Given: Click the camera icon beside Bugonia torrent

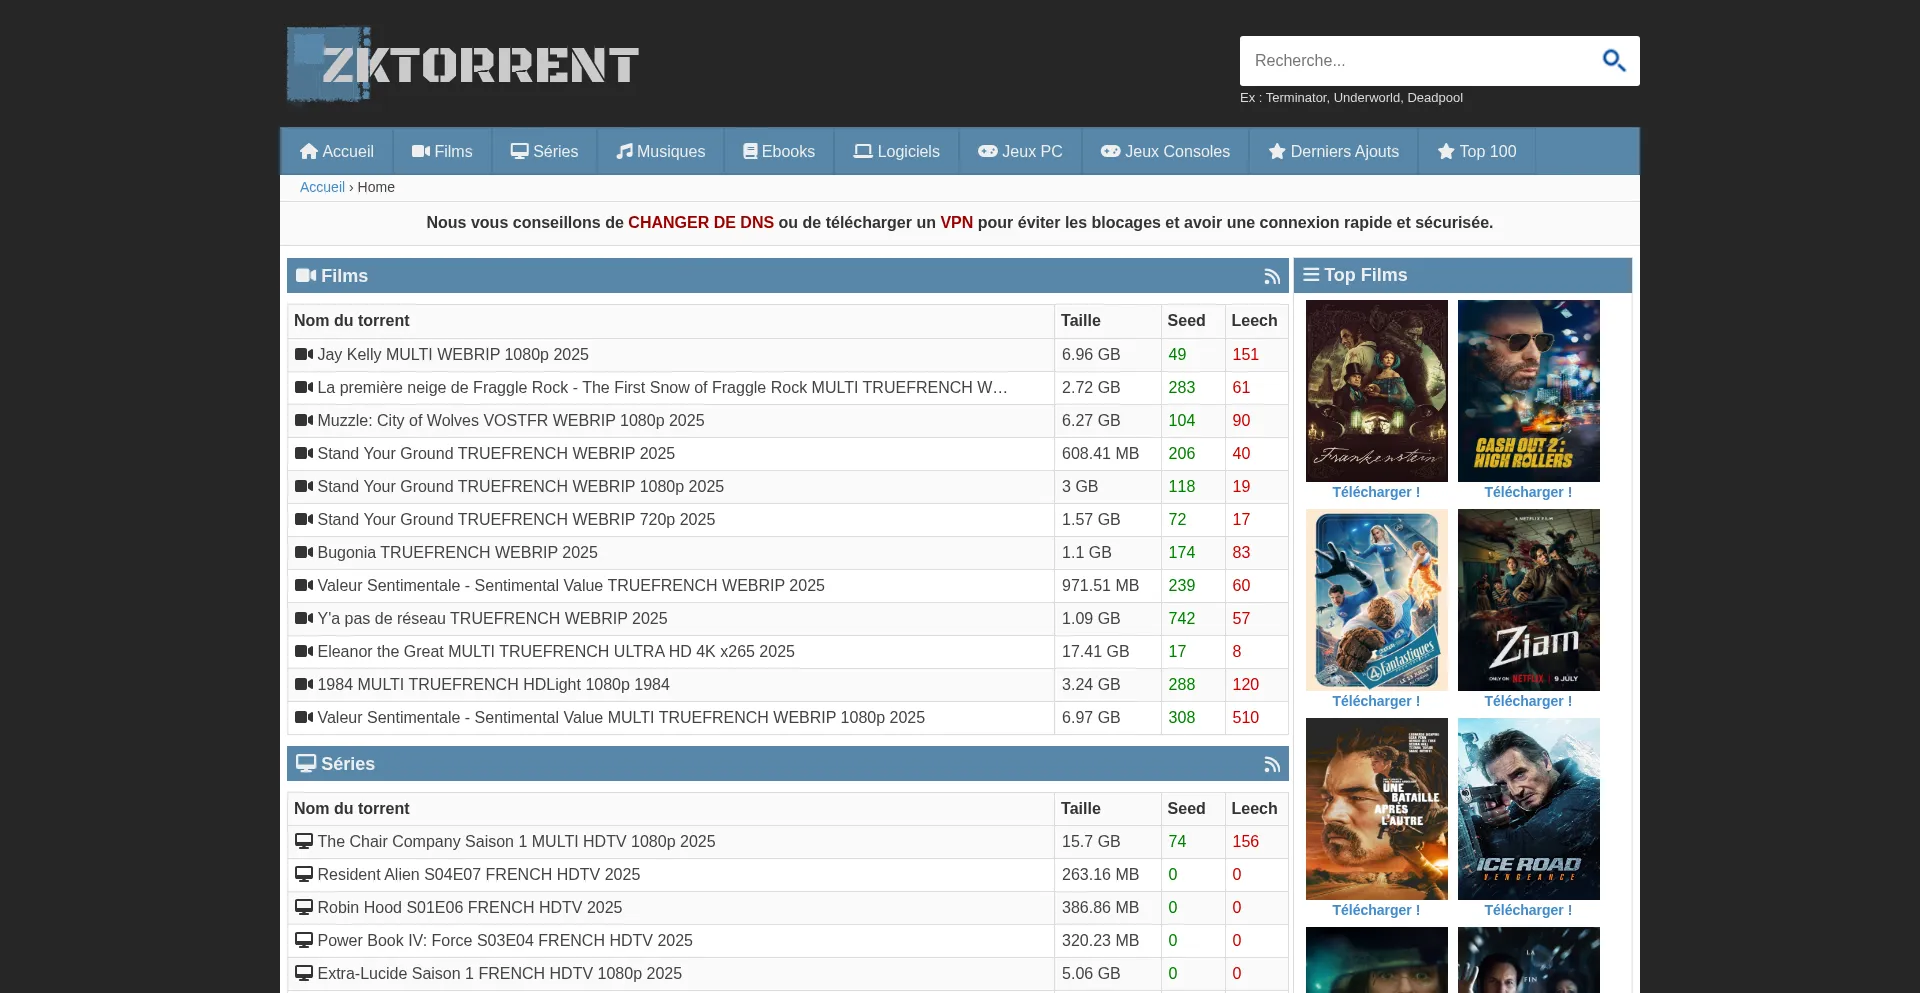Looking at the screenshot, I should [304, 552].
